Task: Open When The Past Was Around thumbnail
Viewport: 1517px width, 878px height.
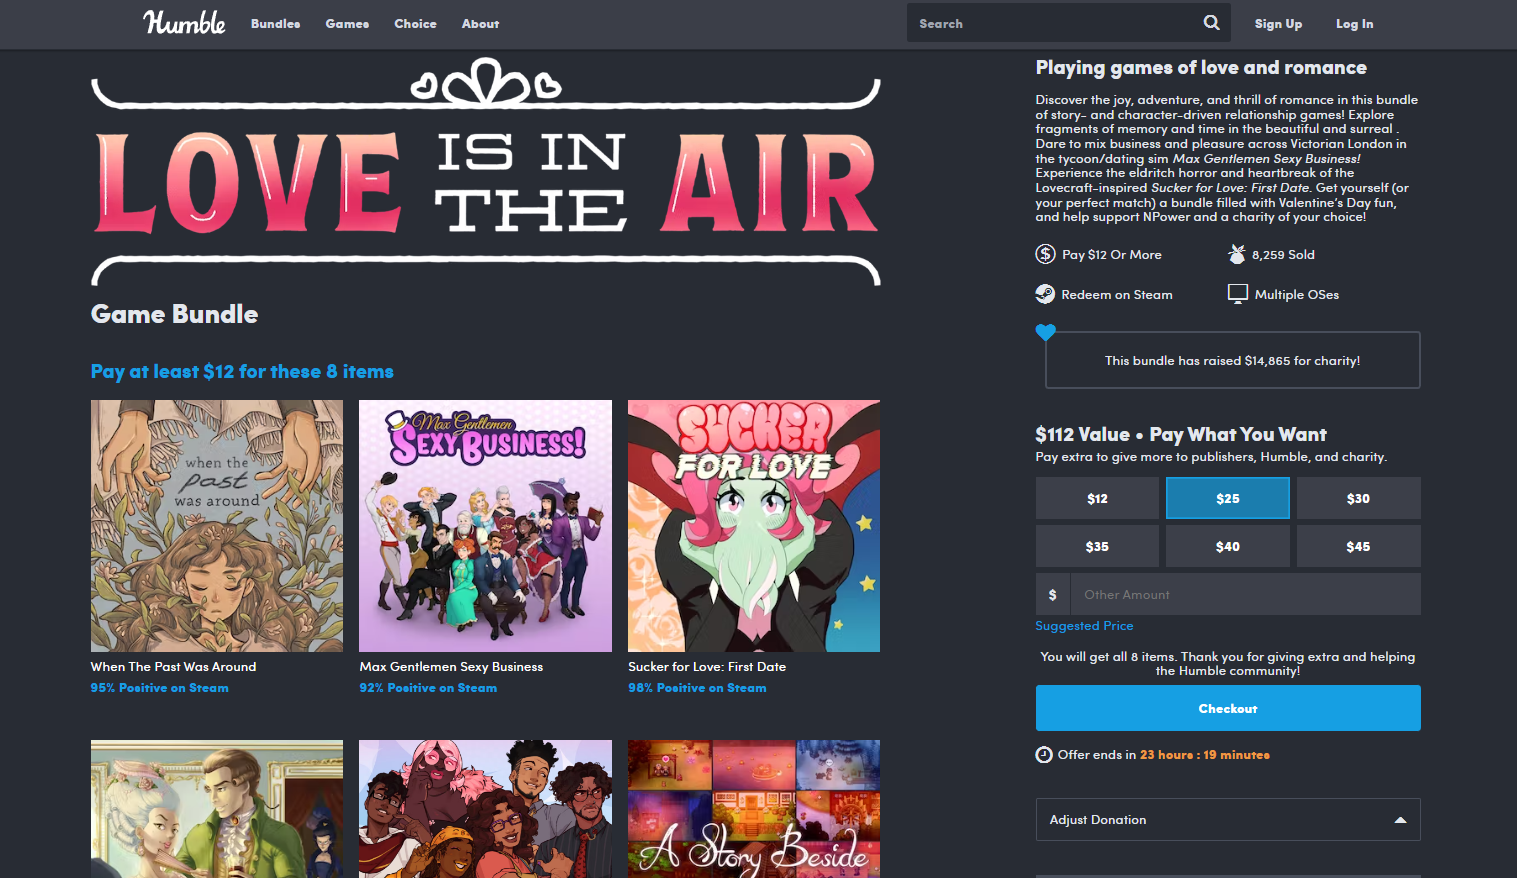Action: (217, 526)
